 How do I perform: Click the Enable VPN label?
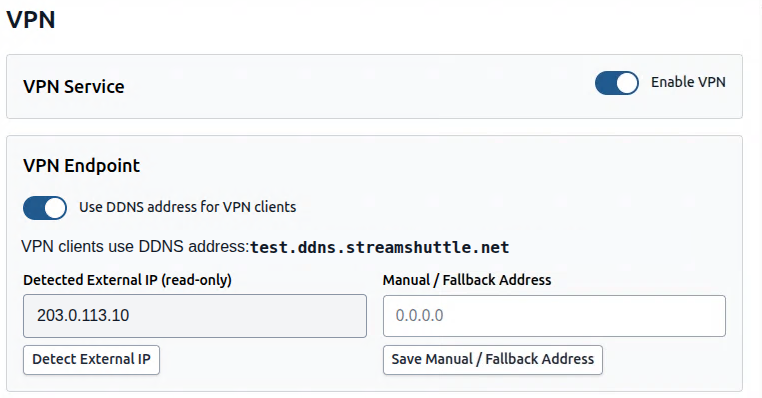click(688, 82)
